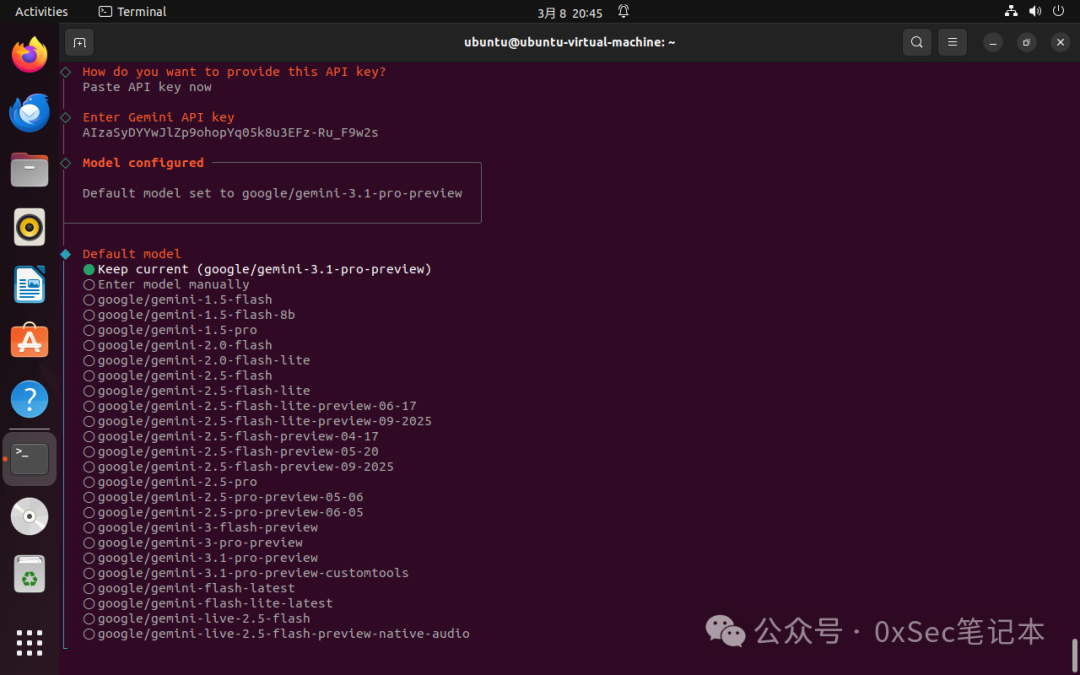Open Ubuntu Software store icon

30,340
